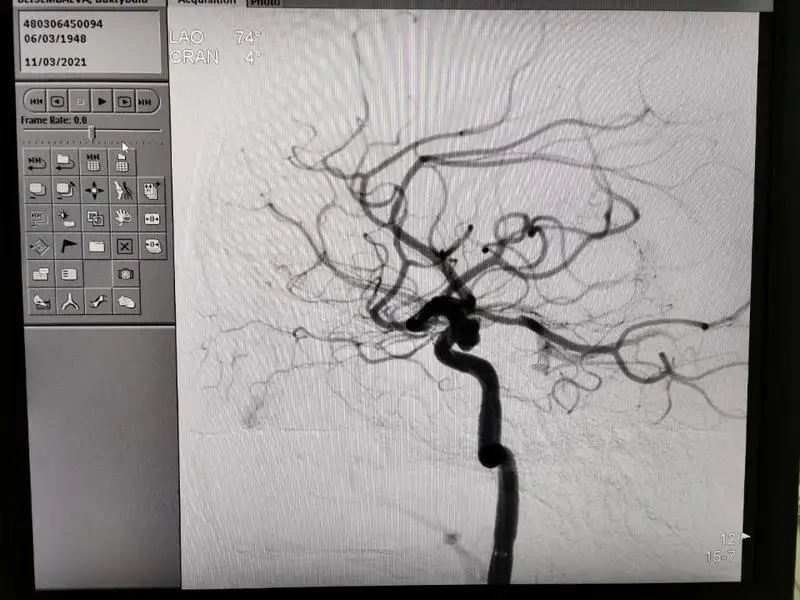
Task: Click the rectangular box with inward arrows icon
Action: tap(152, 219)
